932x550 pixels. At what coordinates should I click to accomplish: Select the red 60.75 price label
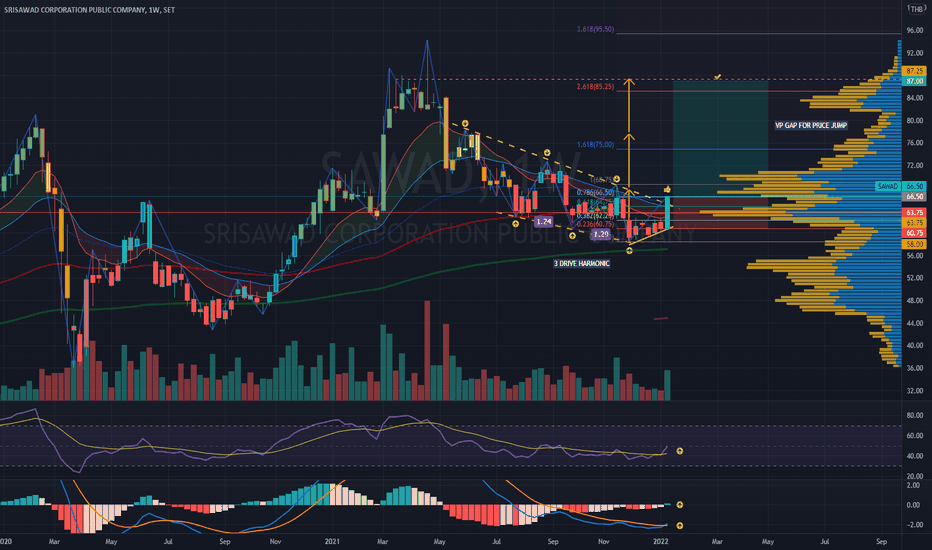914,233
